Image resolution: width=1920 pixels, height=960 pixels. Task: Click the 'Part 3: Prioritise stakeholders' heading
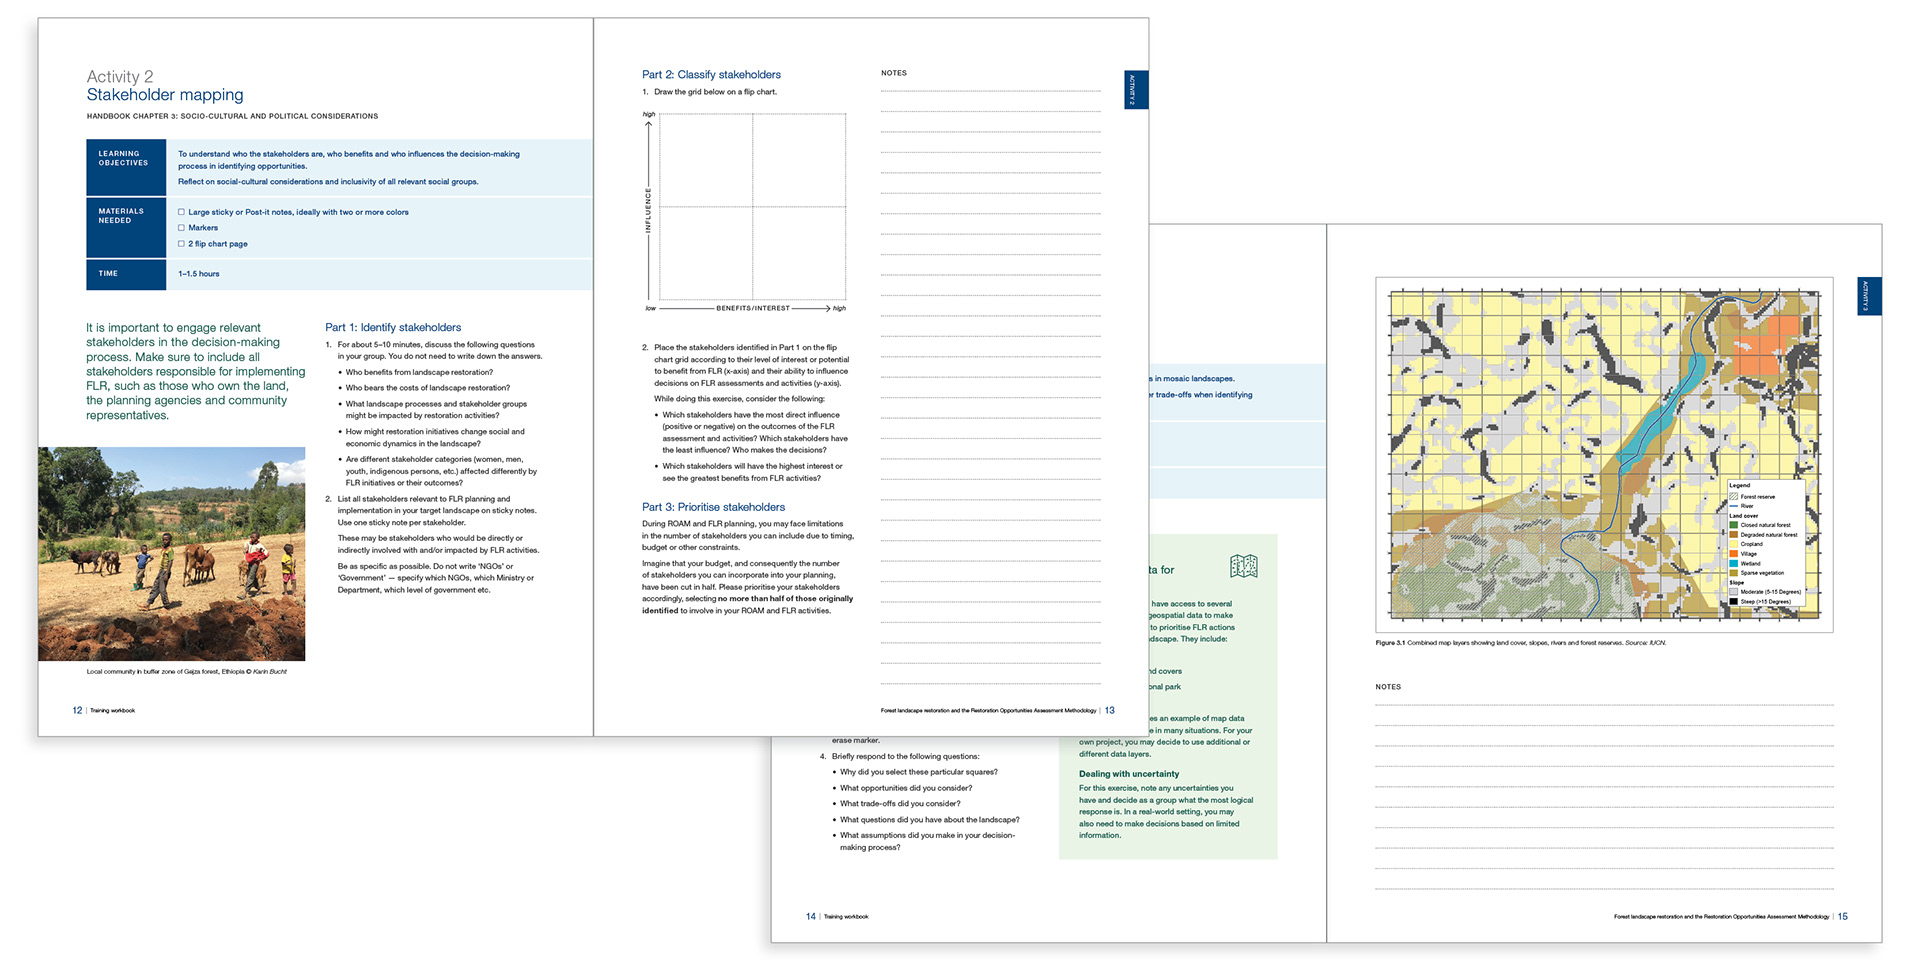[713, 507]
